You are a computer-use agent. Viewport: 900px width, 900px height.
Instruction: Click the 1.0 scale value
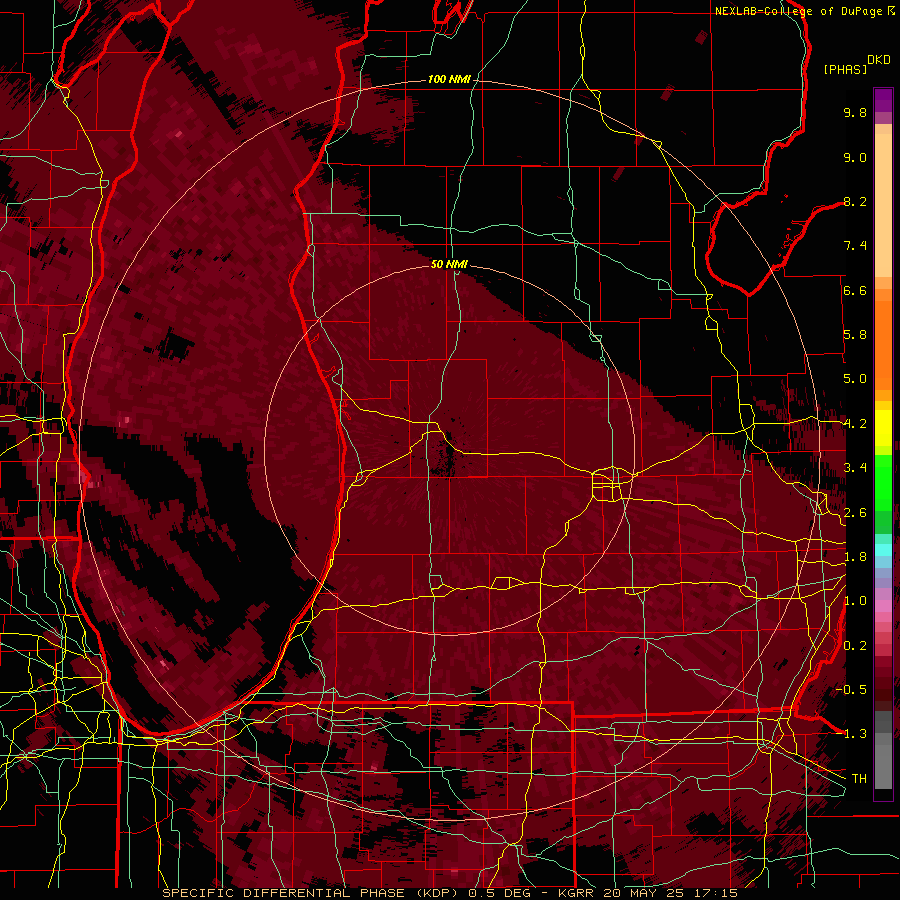tap(855, 601)
